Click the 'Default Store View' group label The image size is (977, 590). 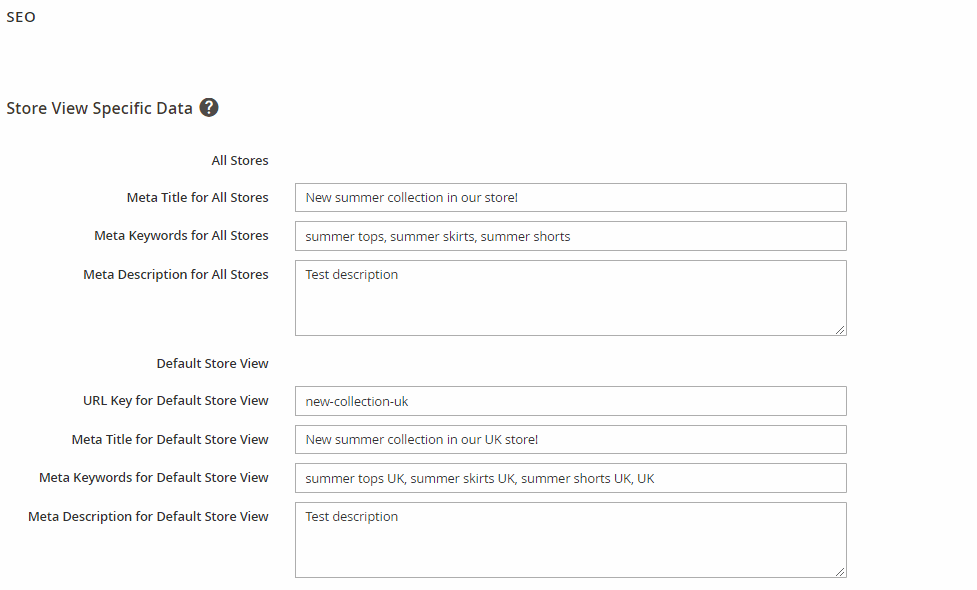coord(212,363)
